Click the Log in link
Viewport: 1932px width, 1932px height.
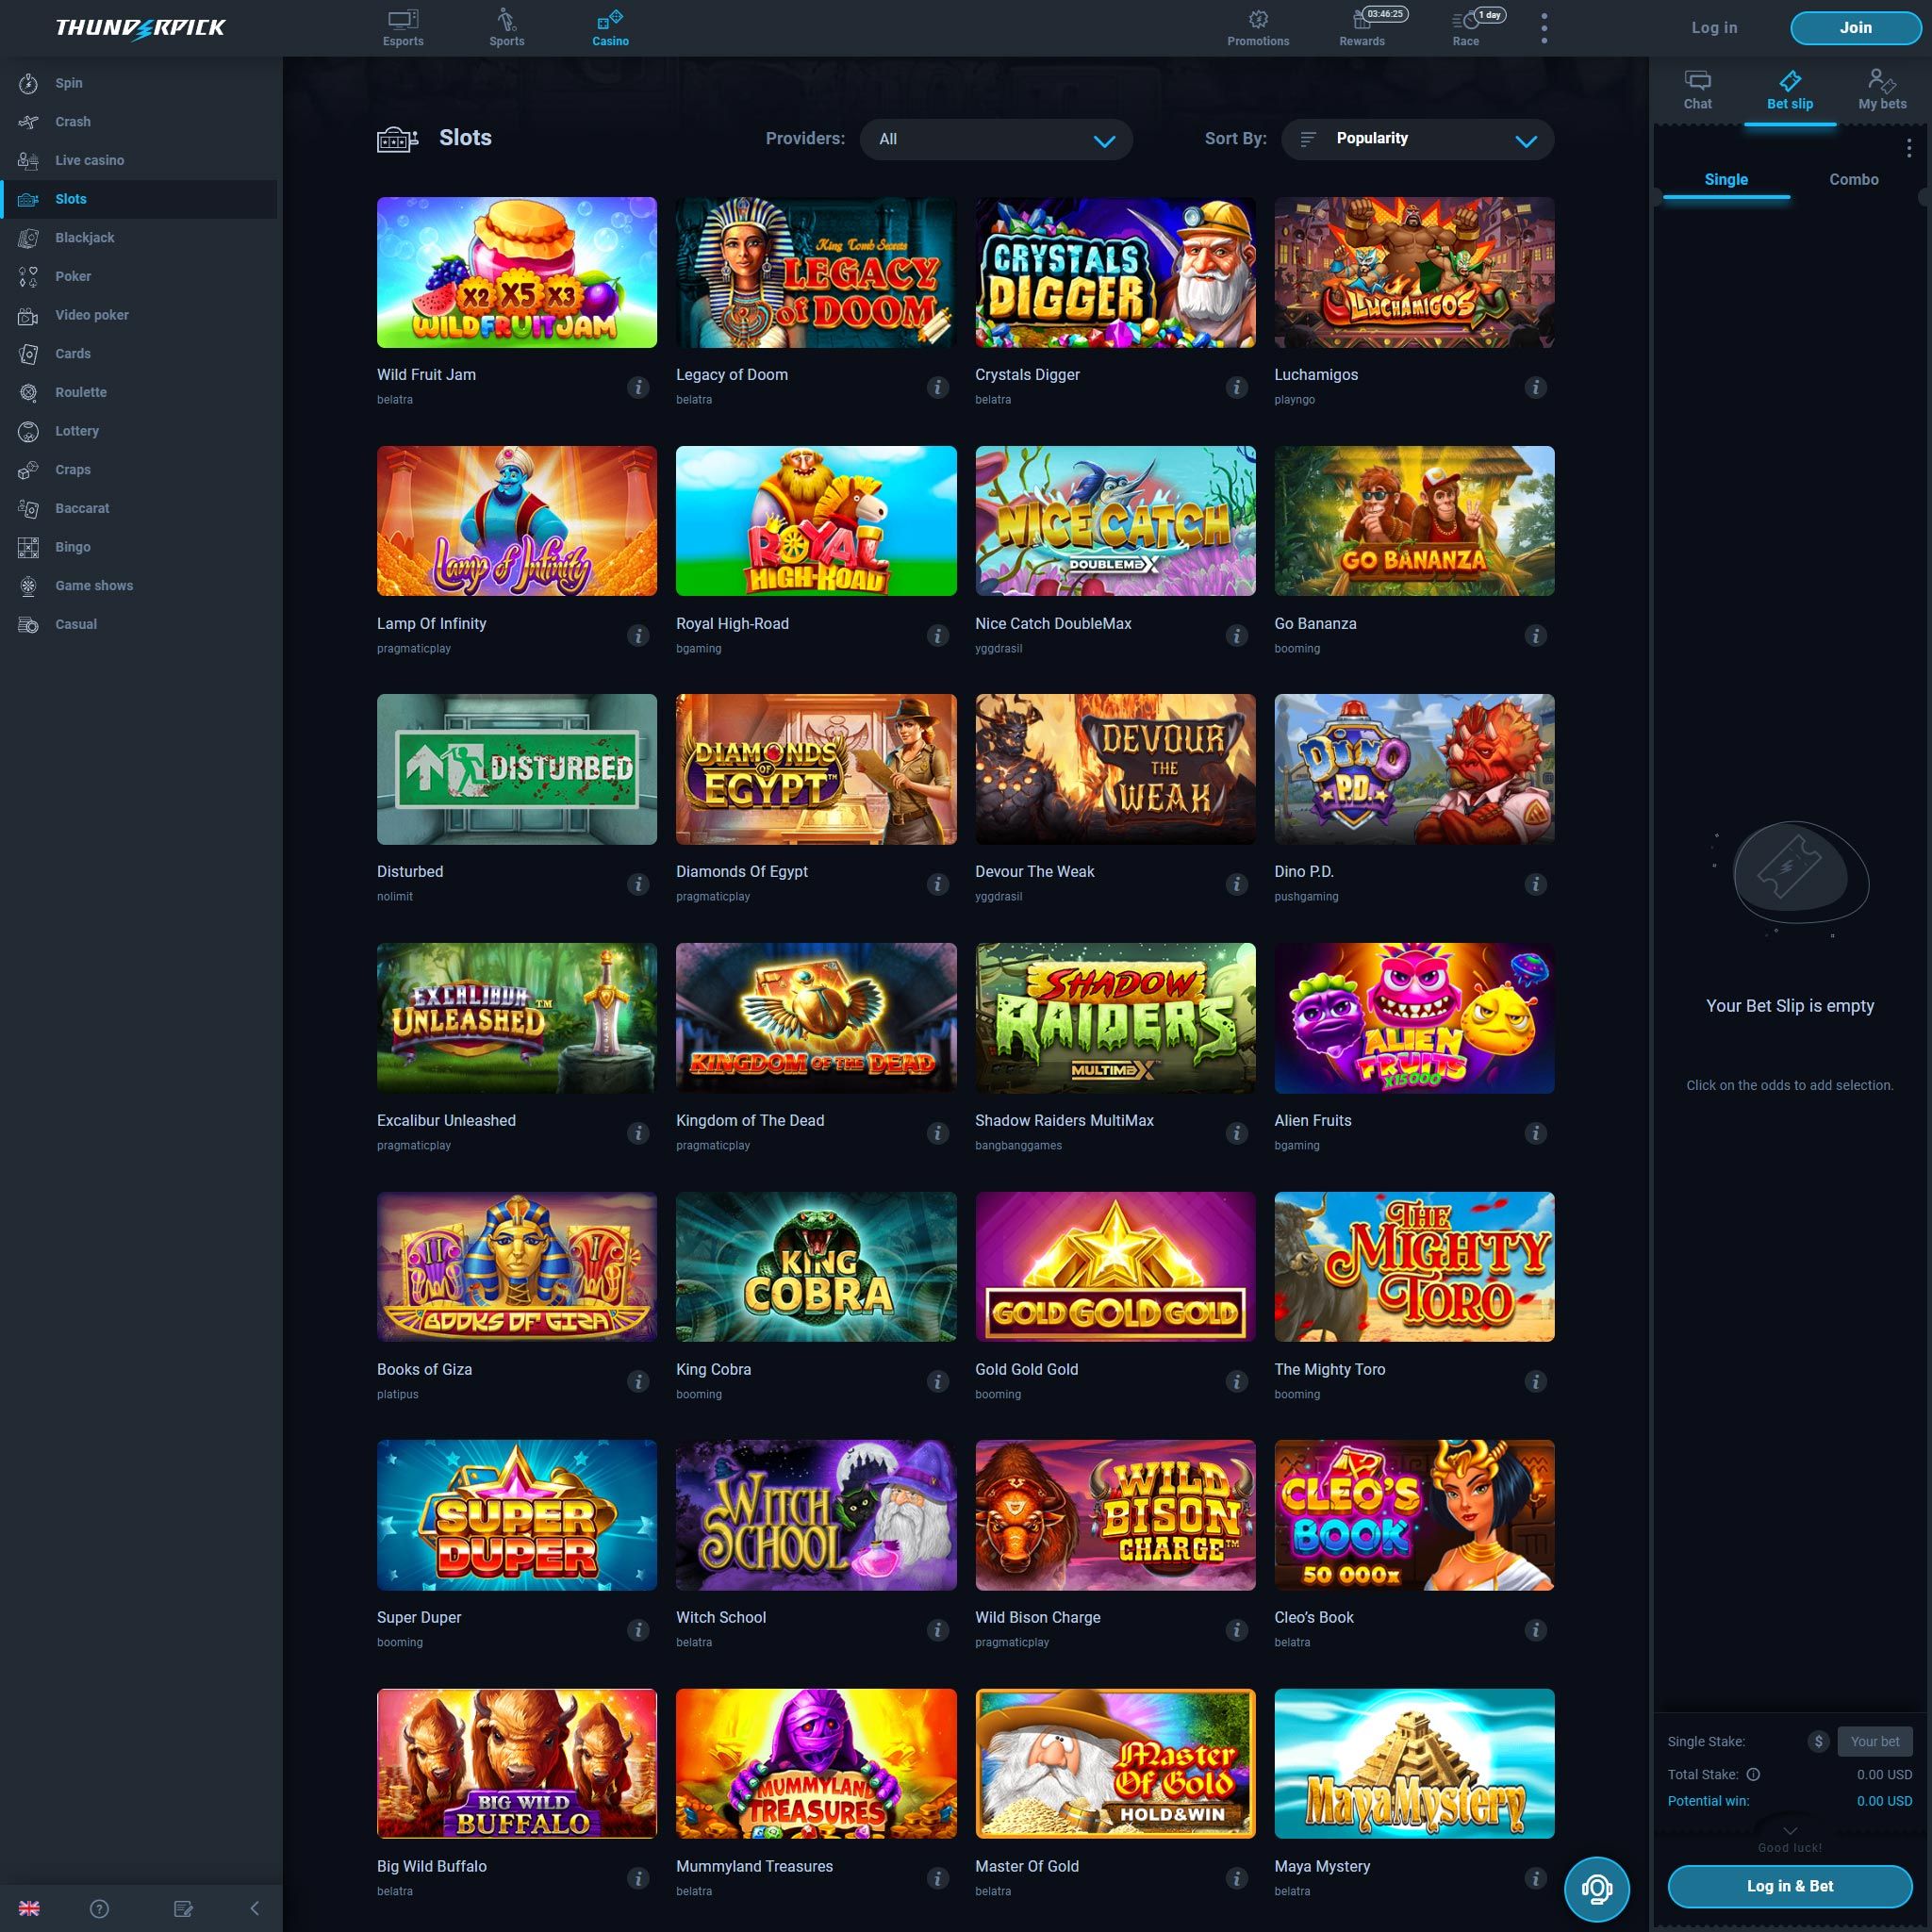point(1714,28)
